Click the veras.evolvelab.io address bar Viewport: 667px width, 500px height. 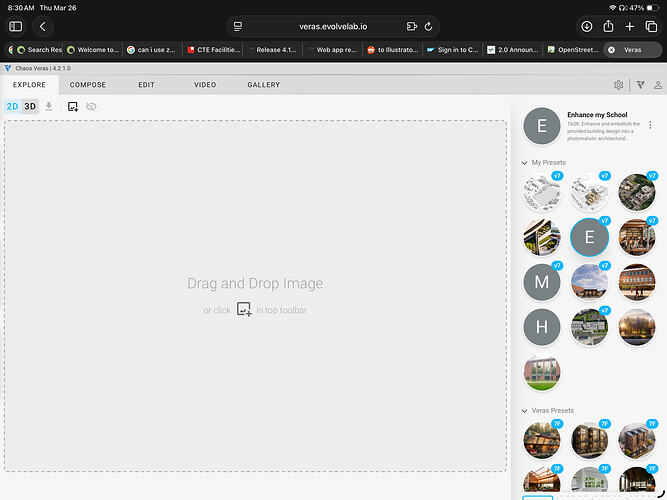pyautogui.click(x=332, y=26)
